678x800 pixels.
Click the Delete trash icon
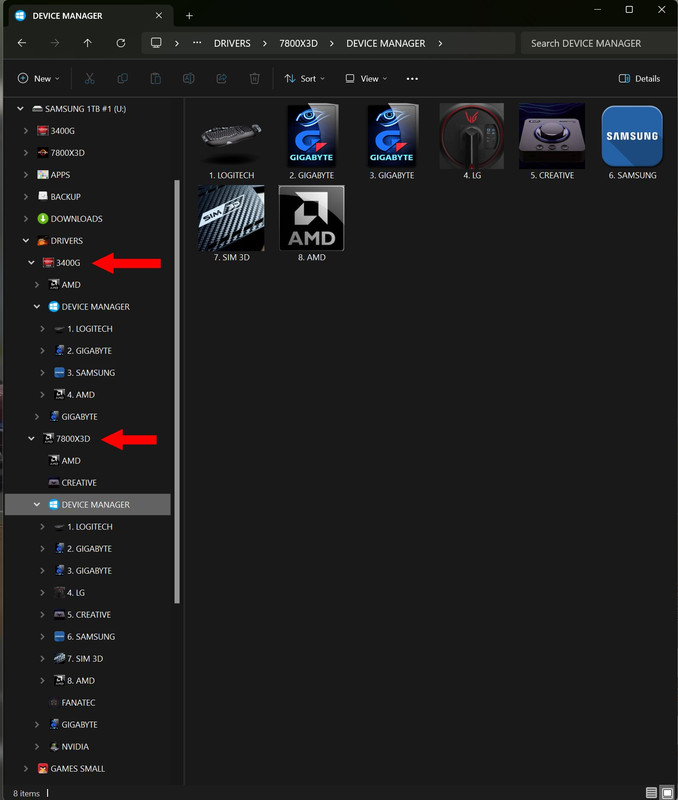(x=255, y=79)
